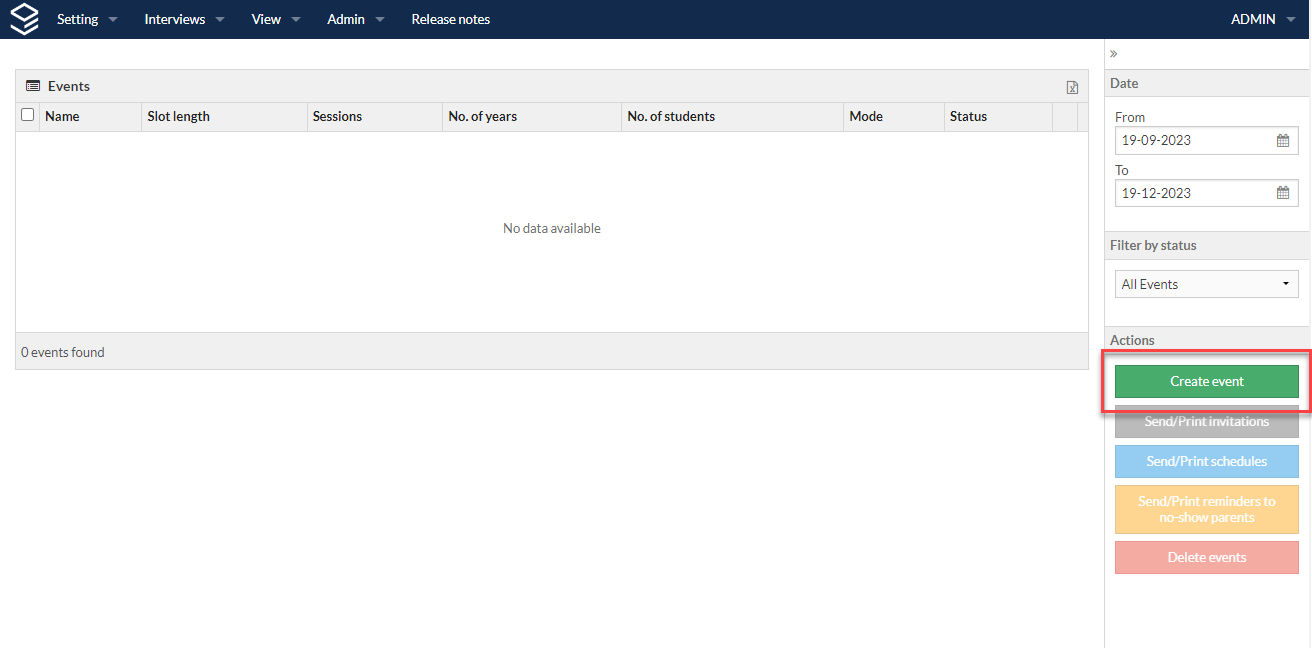Image resolution: width=1312 pixels, height=648 pixels.
Task: Sort by the Slot length column
Action: point(225,116)
